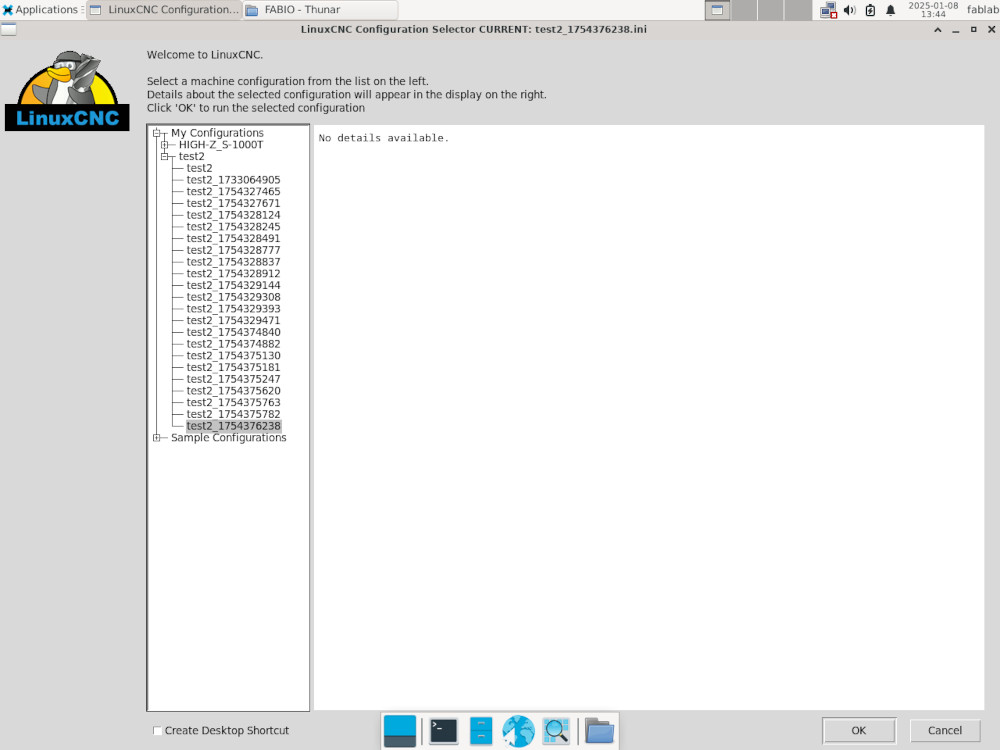Open the volume speaker tray icon

tap(849, 10)
